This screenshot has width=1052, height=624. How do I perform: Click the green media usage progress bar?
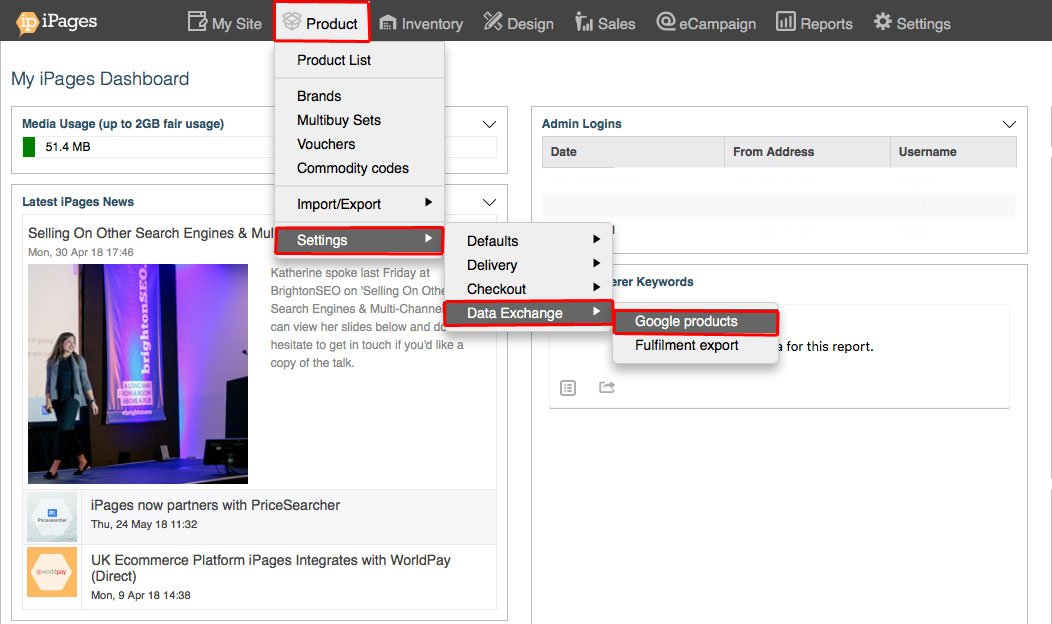tap(29, 147)
